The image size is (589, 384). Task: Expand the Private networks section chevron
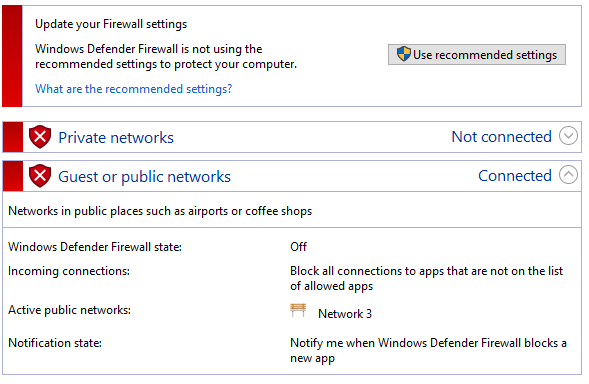pos(568,136)
